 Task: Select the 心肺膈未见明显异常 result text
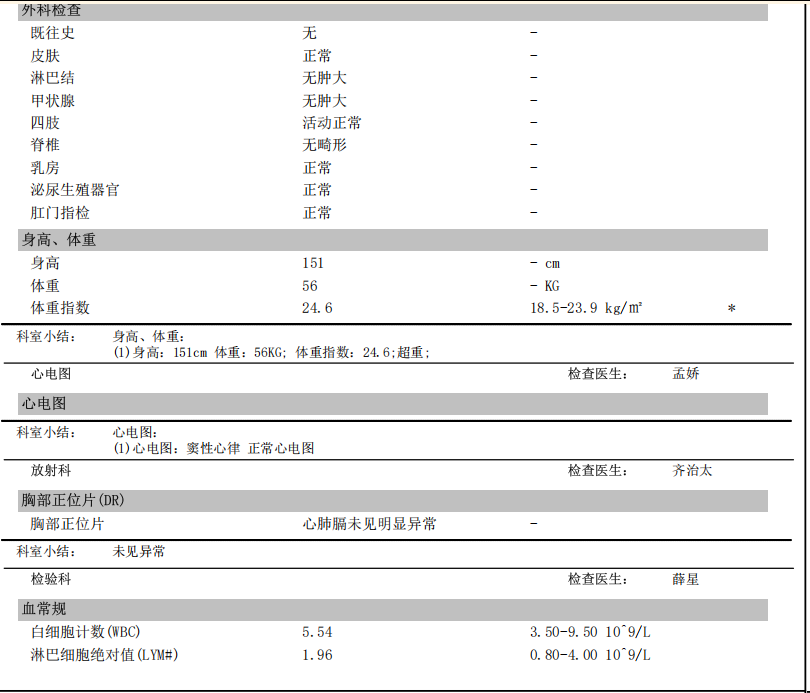(369, 524)
